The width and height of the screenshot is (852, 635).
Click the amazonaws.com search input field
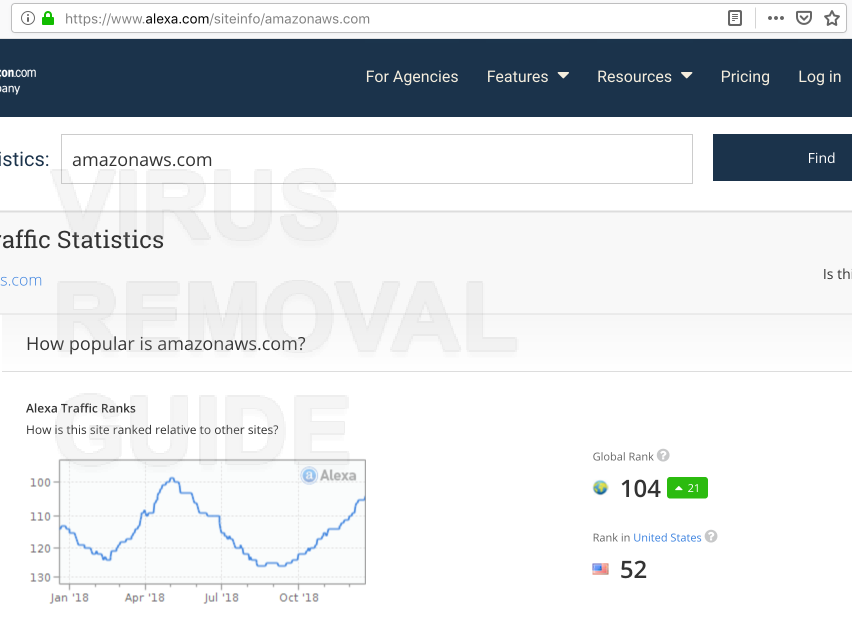[x=377, y=159]
